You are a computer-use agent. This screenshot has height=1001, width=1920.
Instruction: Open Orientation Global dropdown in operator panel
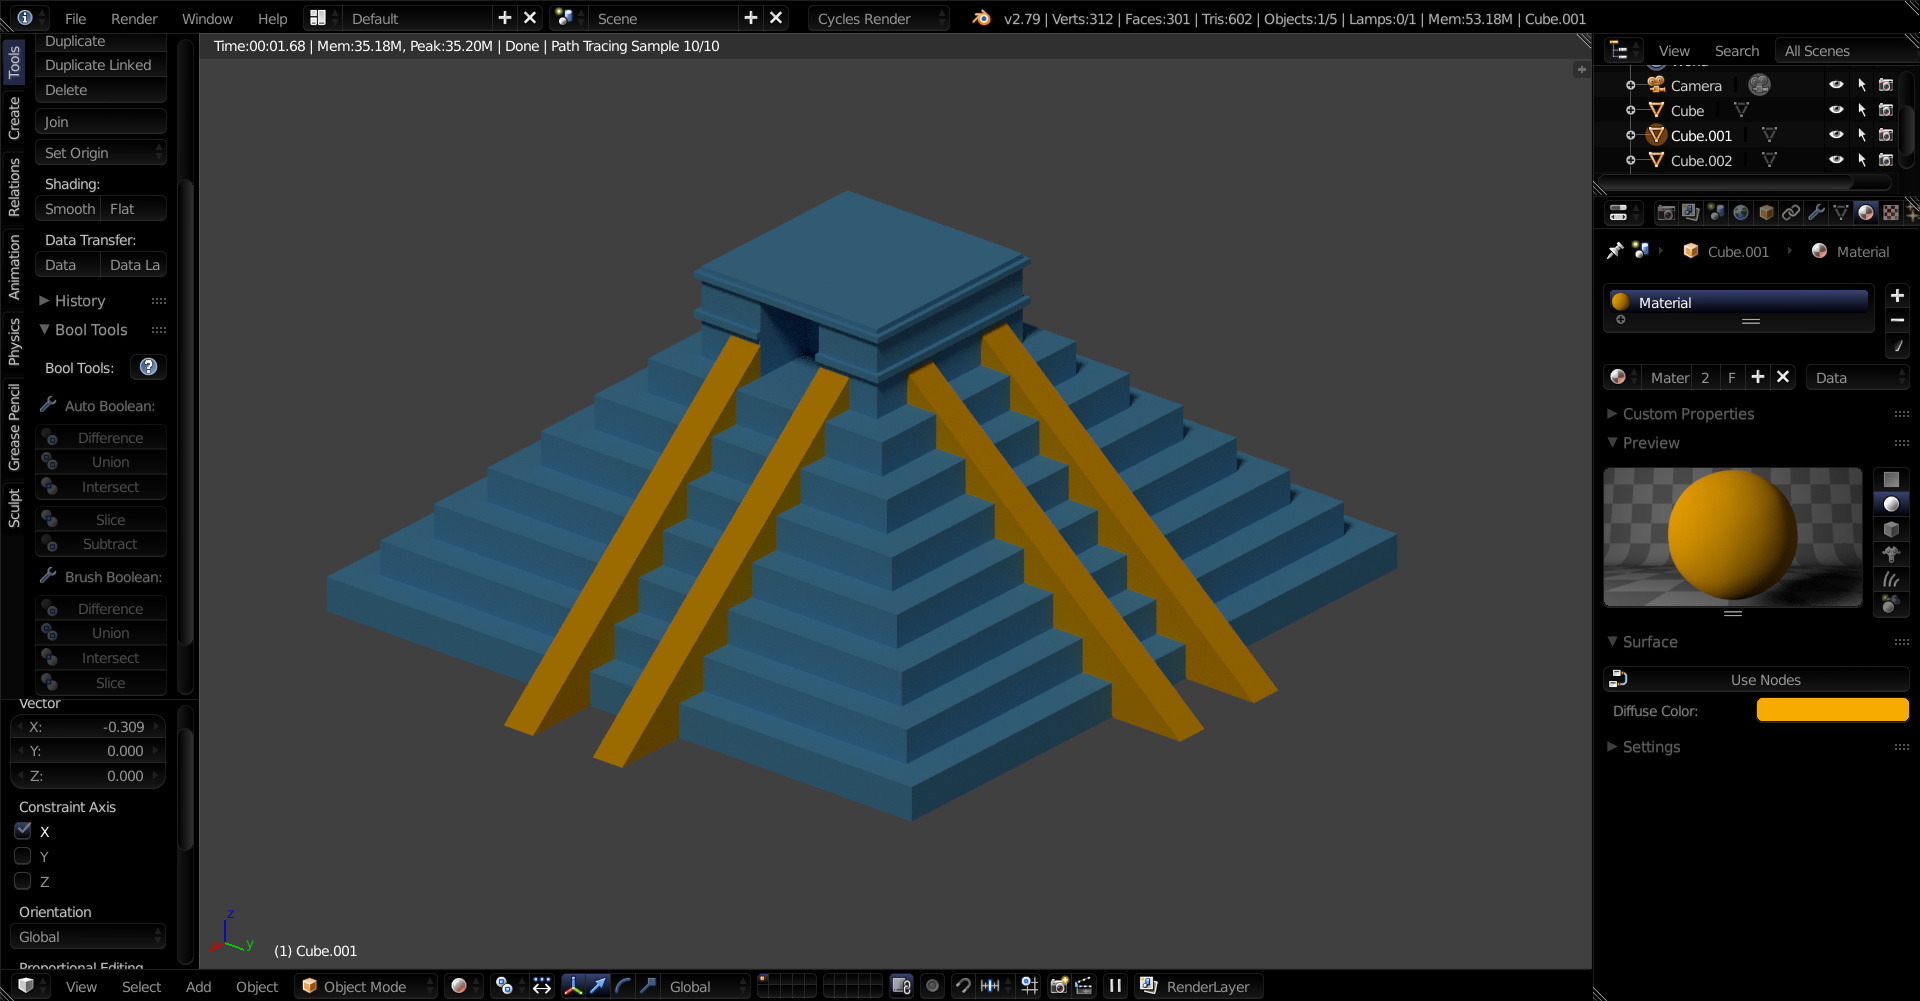(88, 937)
